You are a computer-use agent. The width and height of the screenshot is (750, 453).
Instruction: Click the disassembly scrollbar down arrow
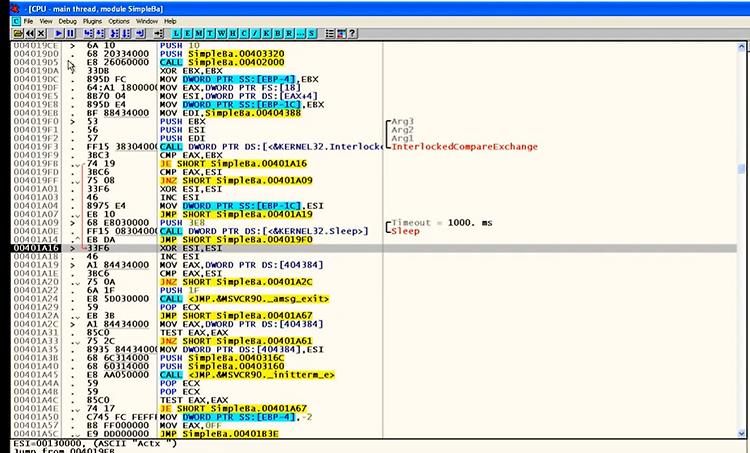click(x=742, y=433)
